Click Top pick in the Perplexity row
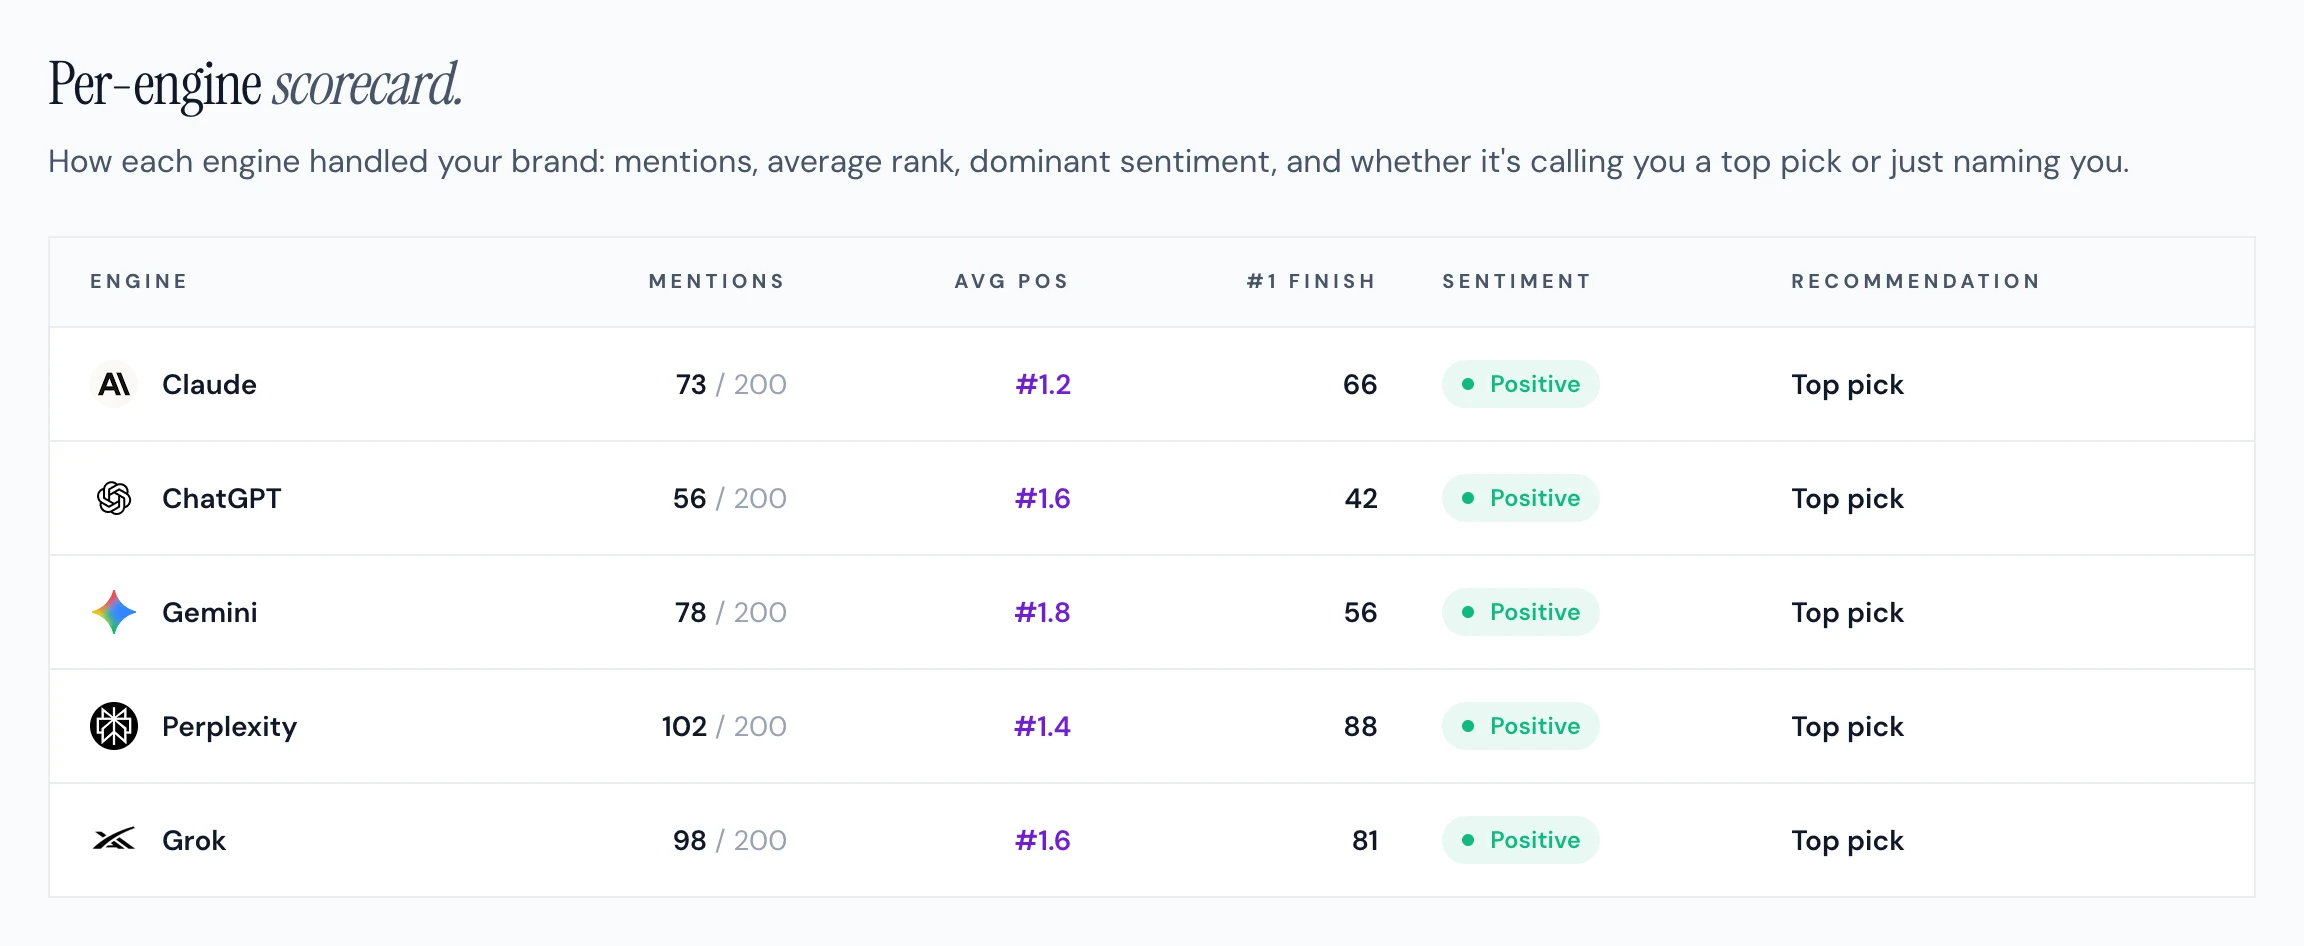Viewport: 2304px width, 946px height. tap(1847, 727)
